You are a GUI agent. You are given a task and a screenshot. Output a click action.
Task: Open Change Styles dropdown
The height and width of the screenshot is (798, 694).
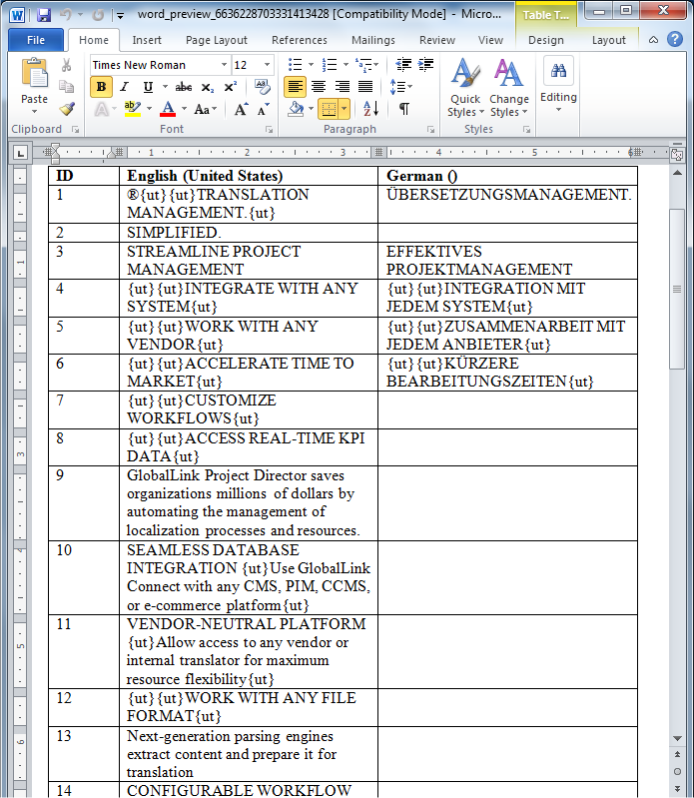509,88
